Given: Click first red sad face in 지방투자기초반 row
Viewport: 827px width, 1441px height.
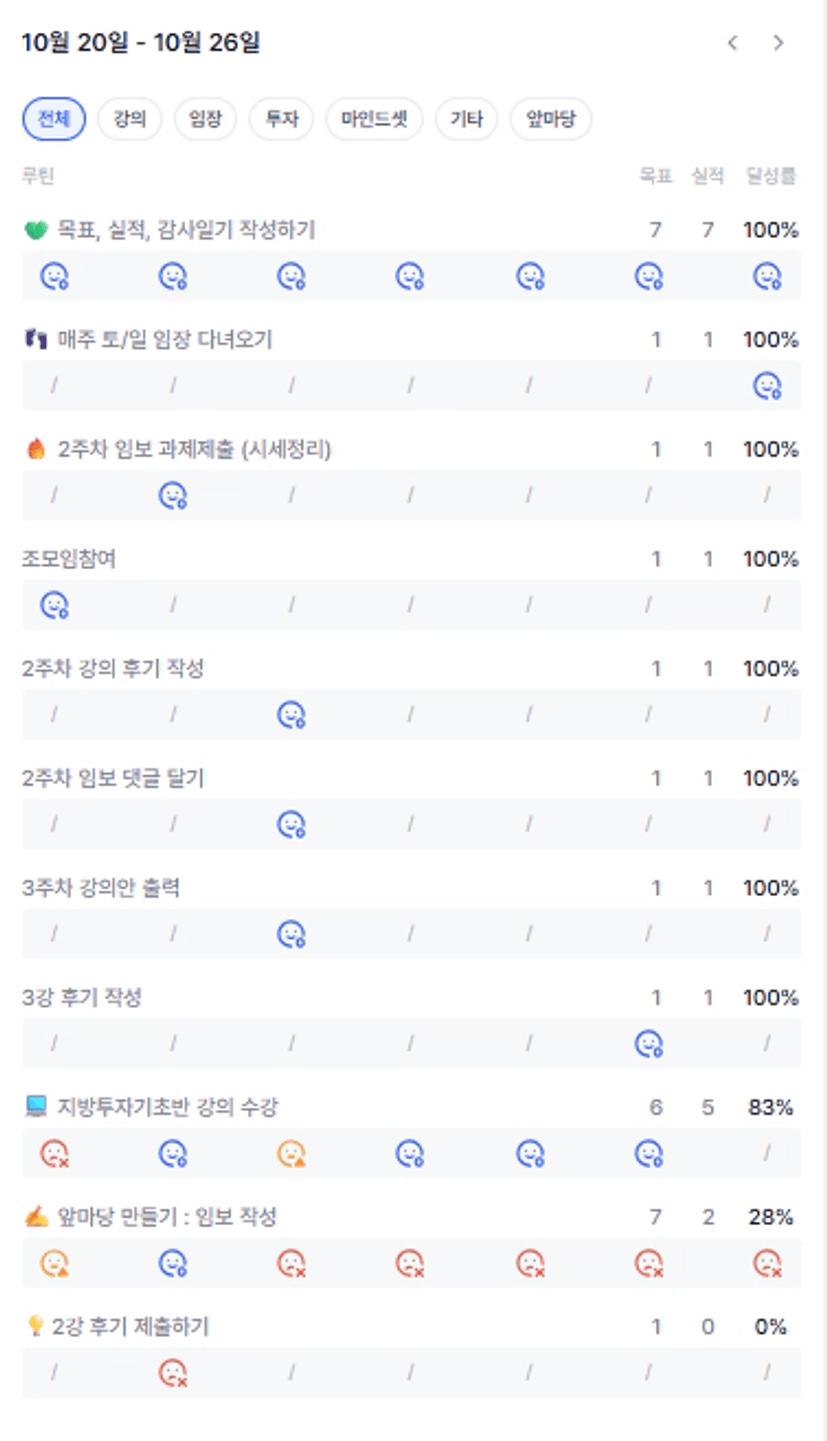Looking at the screenshot, I should (54, 1154).
